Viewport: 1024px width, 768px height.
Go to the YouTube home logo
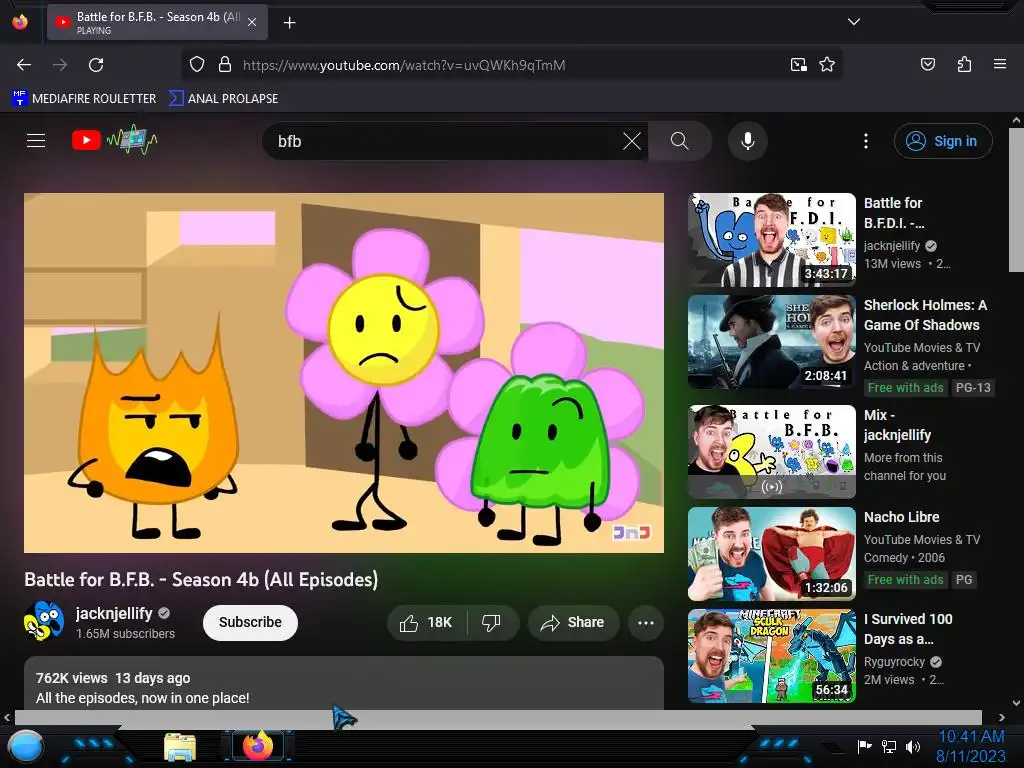115,140
